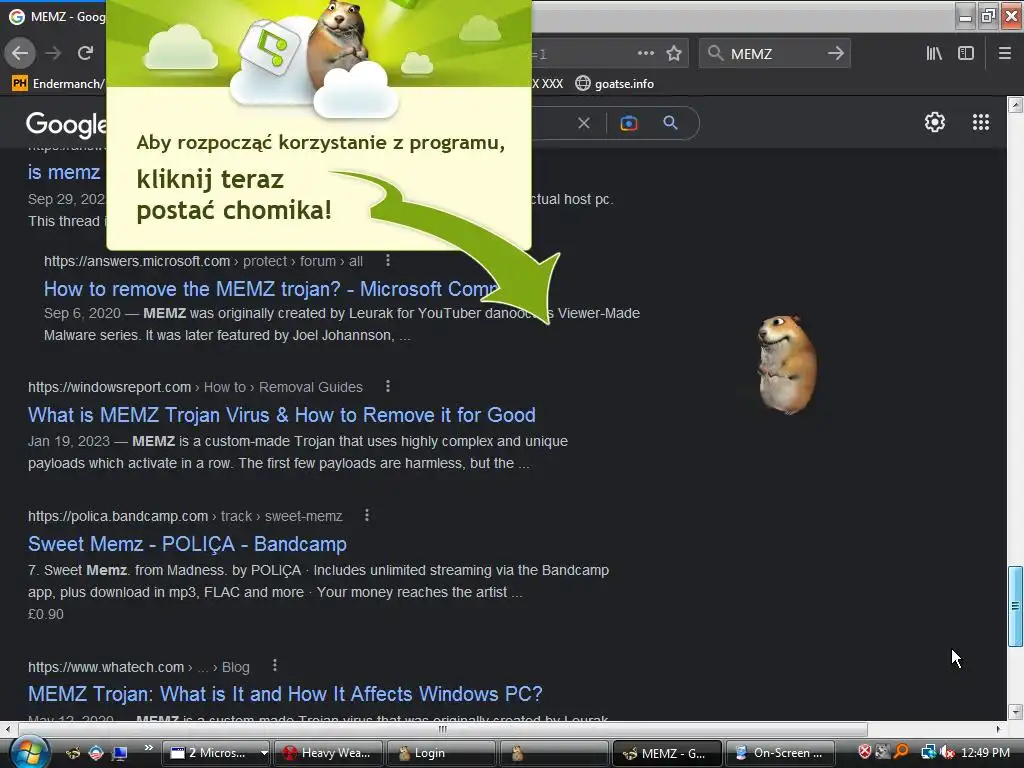This screenshot has height=768, width=1024.
Task: Toggle the sidebar view icon
Action: 966,53
